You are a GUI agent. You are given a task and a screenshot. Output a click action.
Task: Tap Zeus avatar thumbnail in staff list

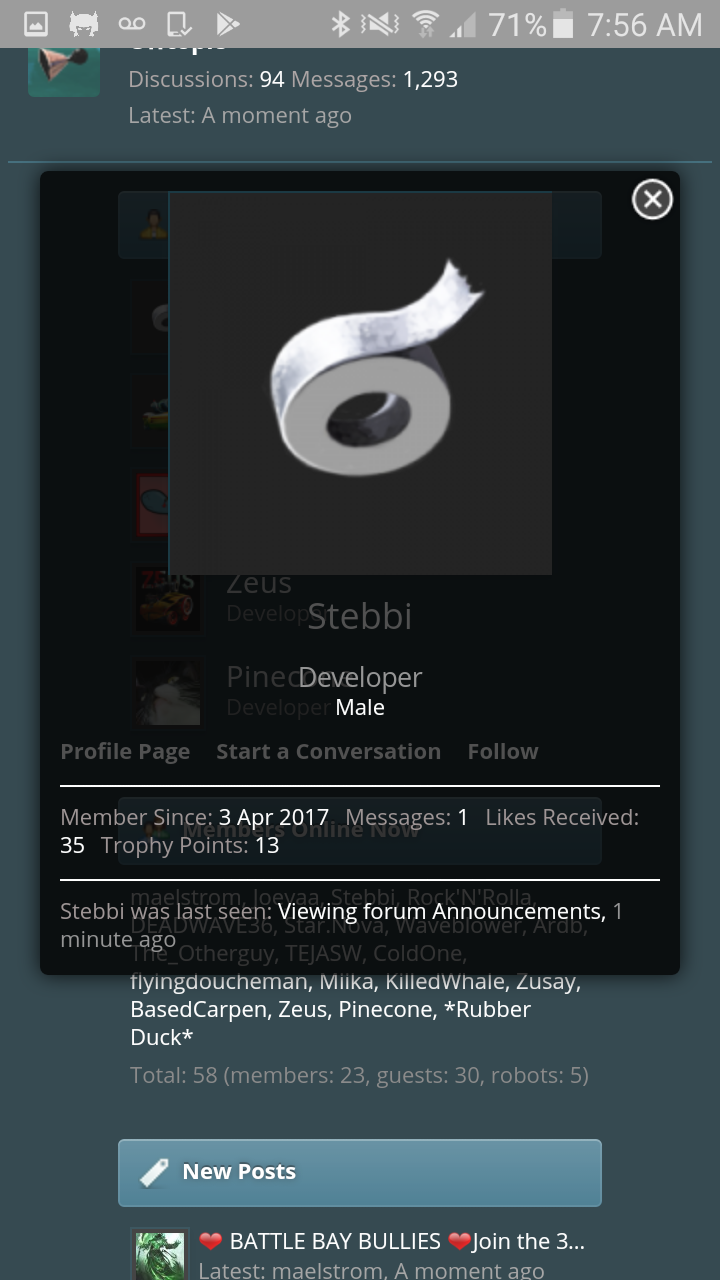[168, 598]
